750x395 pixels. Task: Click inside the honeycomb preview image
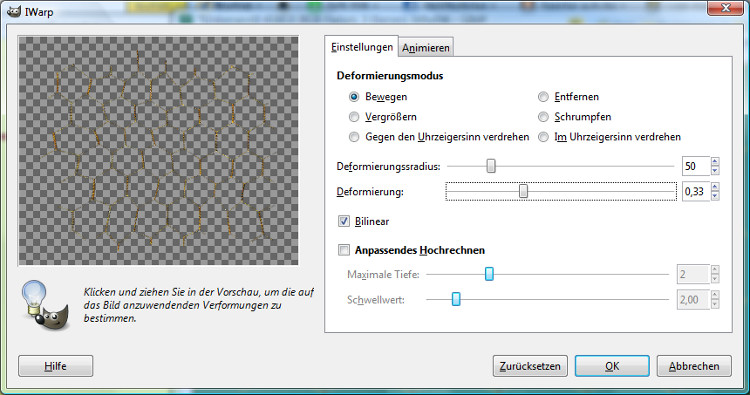point(158,151)
